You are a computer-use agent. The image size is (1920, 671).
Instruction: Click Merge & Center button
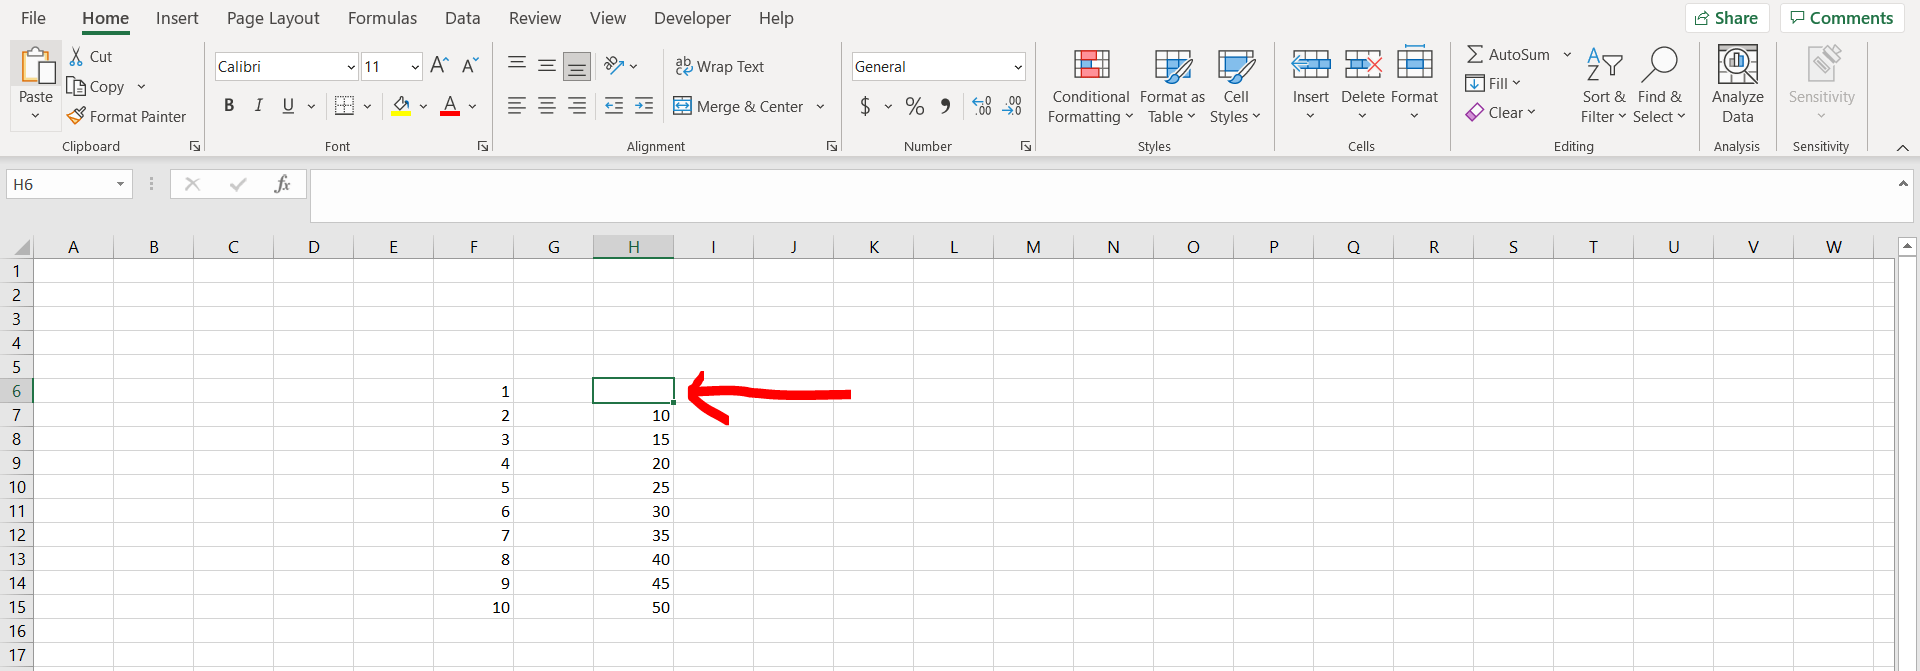738,106
